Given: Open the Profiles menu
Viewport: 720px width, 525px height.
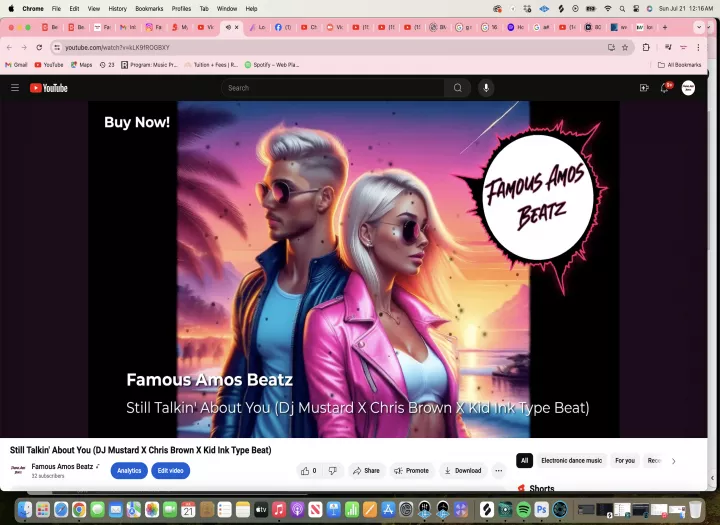Looking at the screenshot, I should (x=181, y=8).
